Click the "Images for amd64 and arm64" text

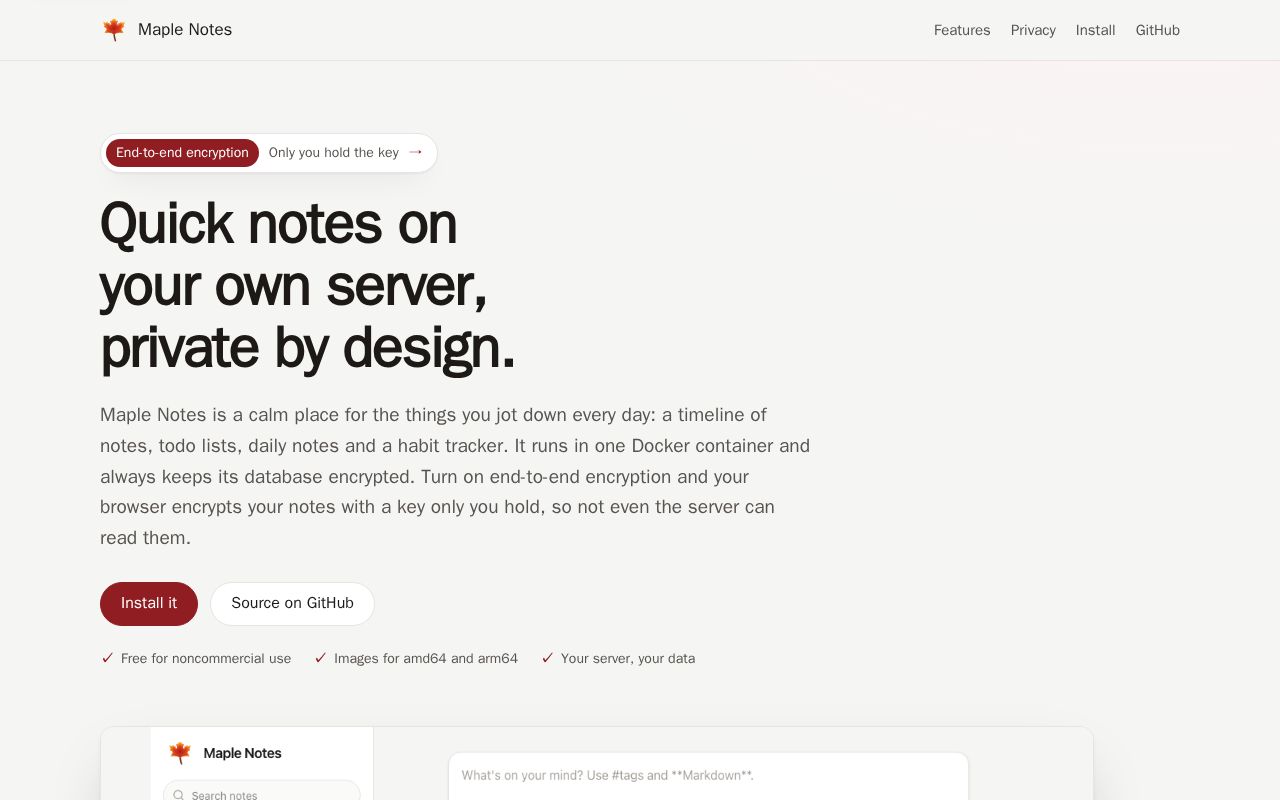tap(426, 658)
